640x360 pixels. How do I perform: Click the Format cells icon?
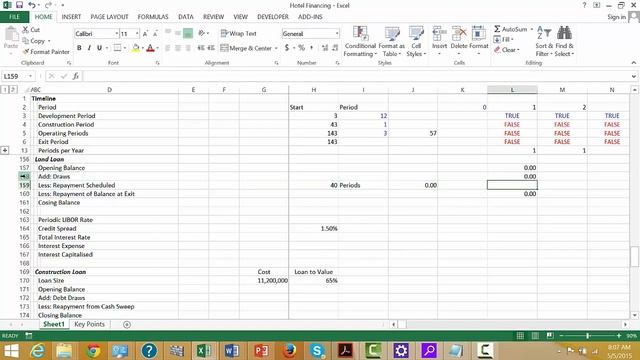pos(478,33)
